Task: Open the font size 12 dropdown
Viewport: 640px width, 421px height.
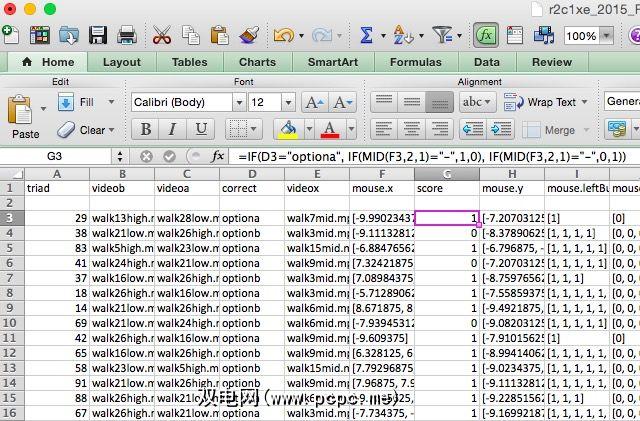Action: tap(288, 102)
